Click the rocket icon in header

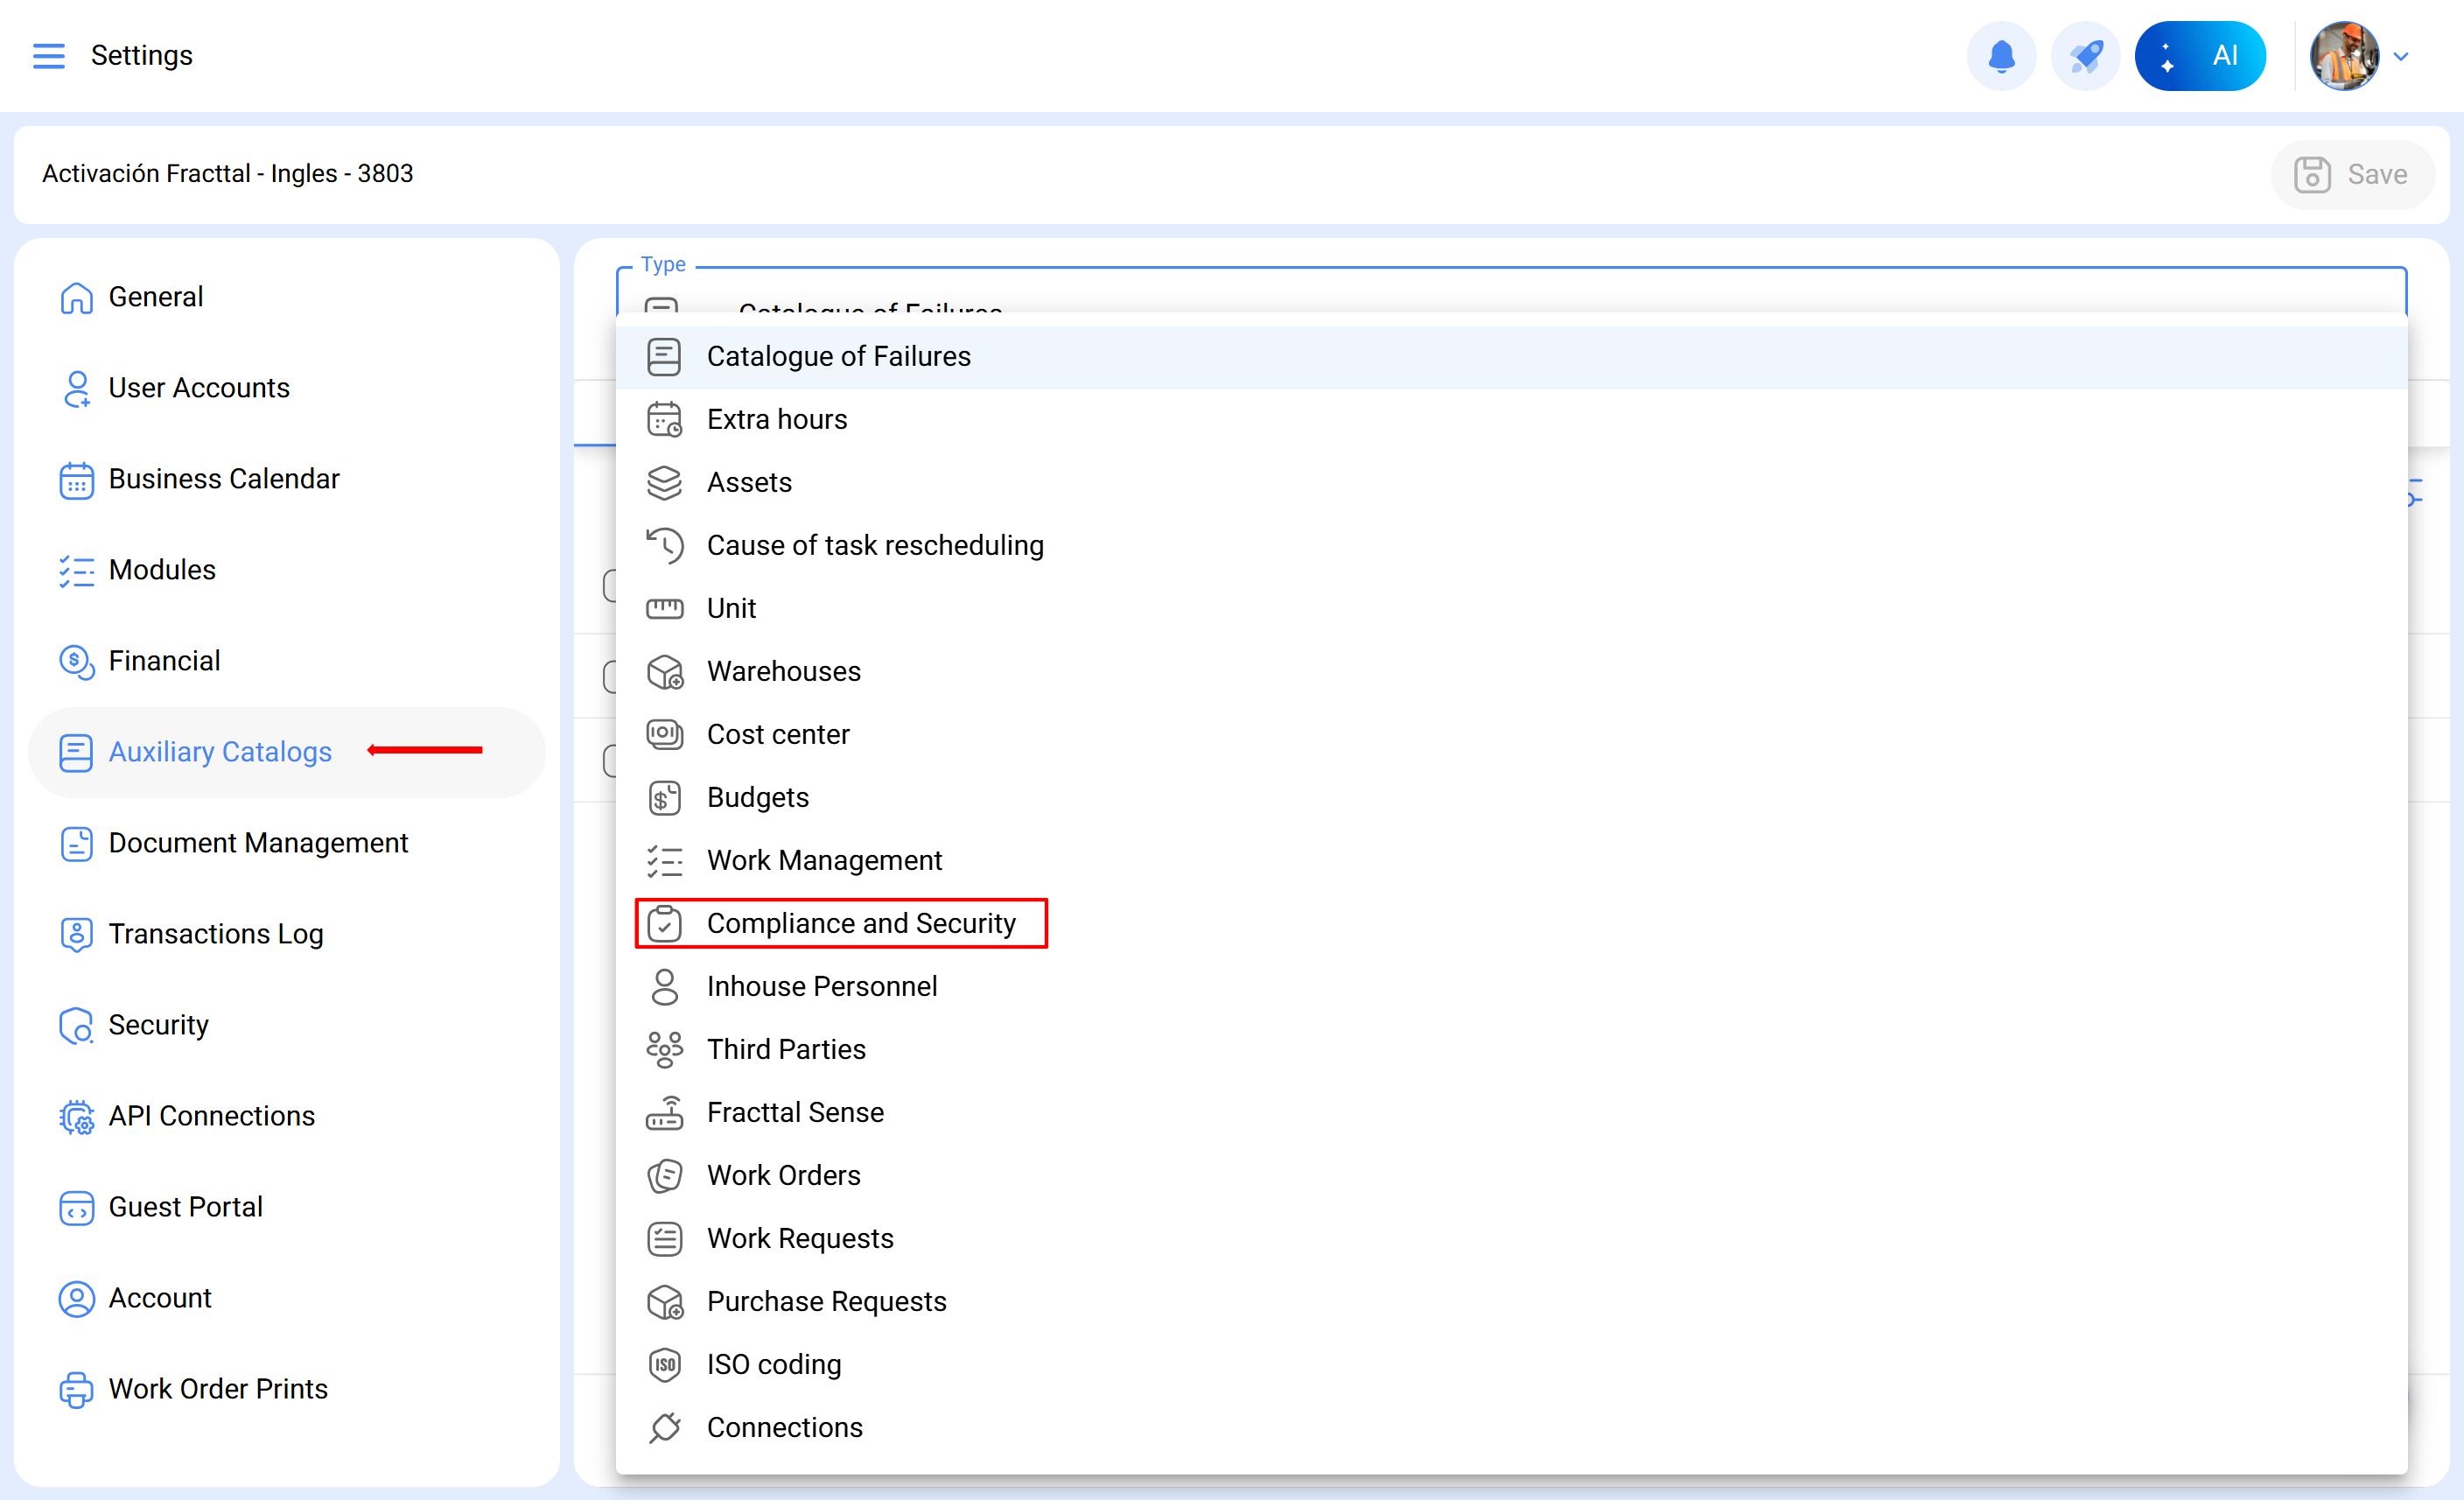tap(2085, 56)
